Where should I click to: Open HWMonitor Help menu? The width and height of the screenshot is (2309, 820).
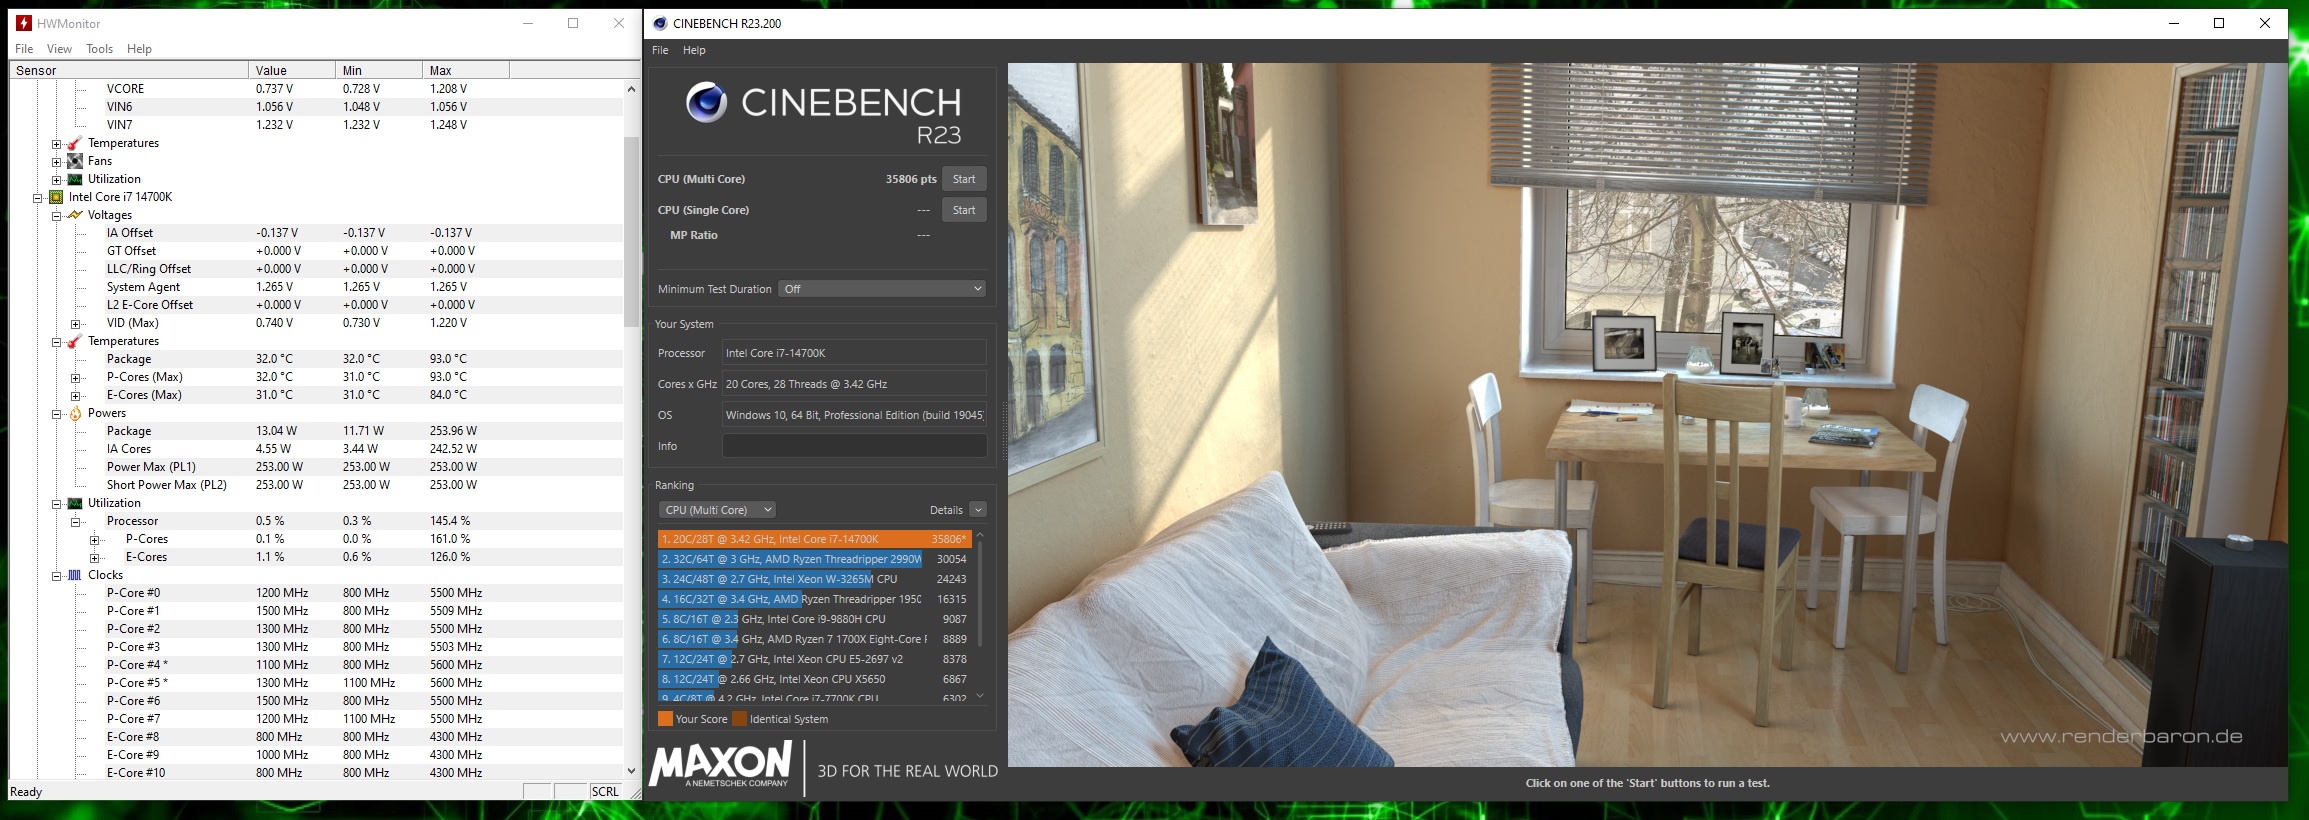pyautogui.click(x=139, y=49)
